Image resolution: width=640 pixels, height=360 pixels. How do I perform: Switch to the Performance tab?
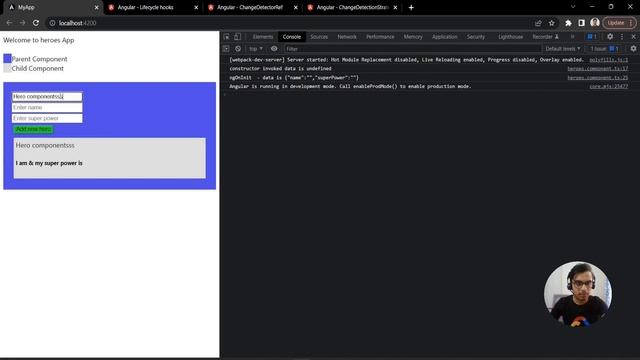[380, 37]
